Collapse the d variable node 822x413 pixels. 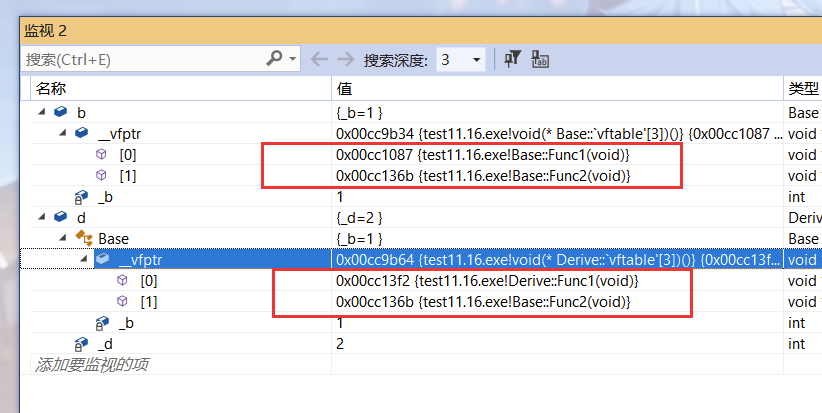[x=42, y=217]
